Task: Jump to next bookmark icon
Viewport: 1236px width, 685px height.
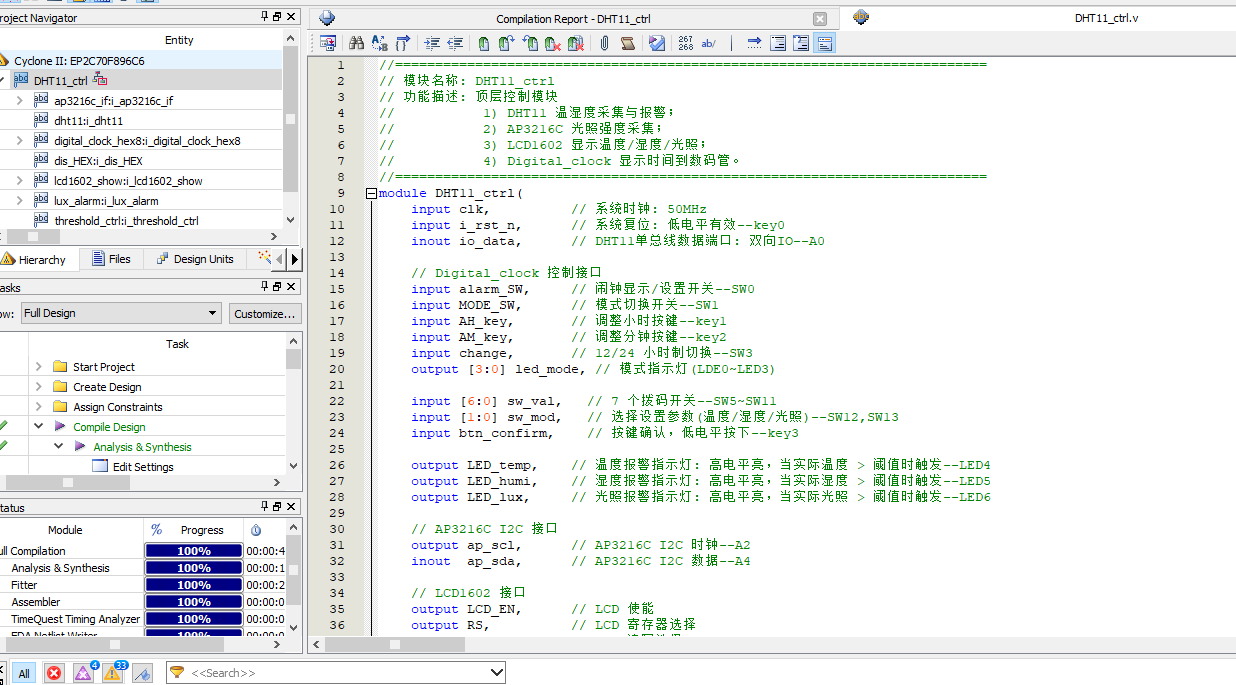Action: (x=506, y=43)
